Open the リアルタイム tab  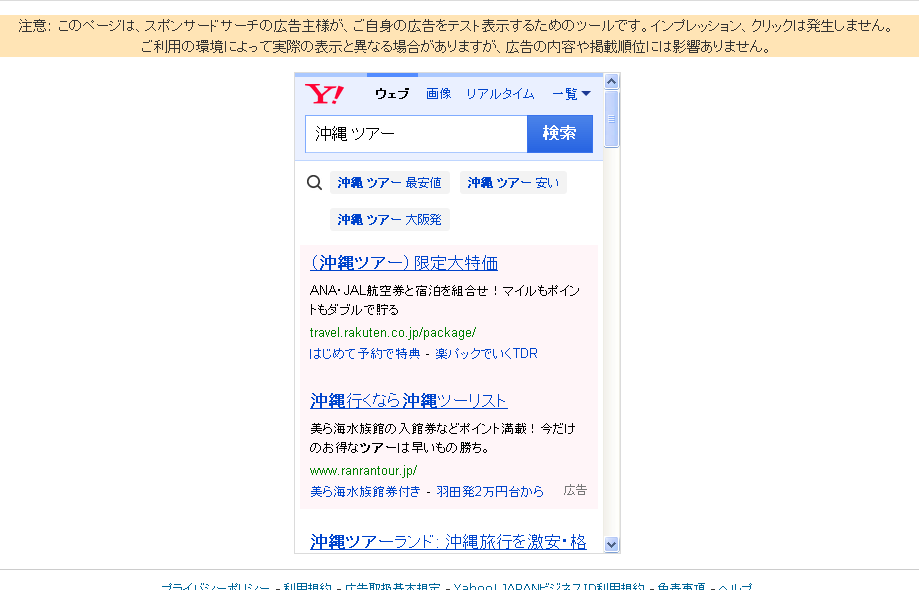tap(500, 94)
